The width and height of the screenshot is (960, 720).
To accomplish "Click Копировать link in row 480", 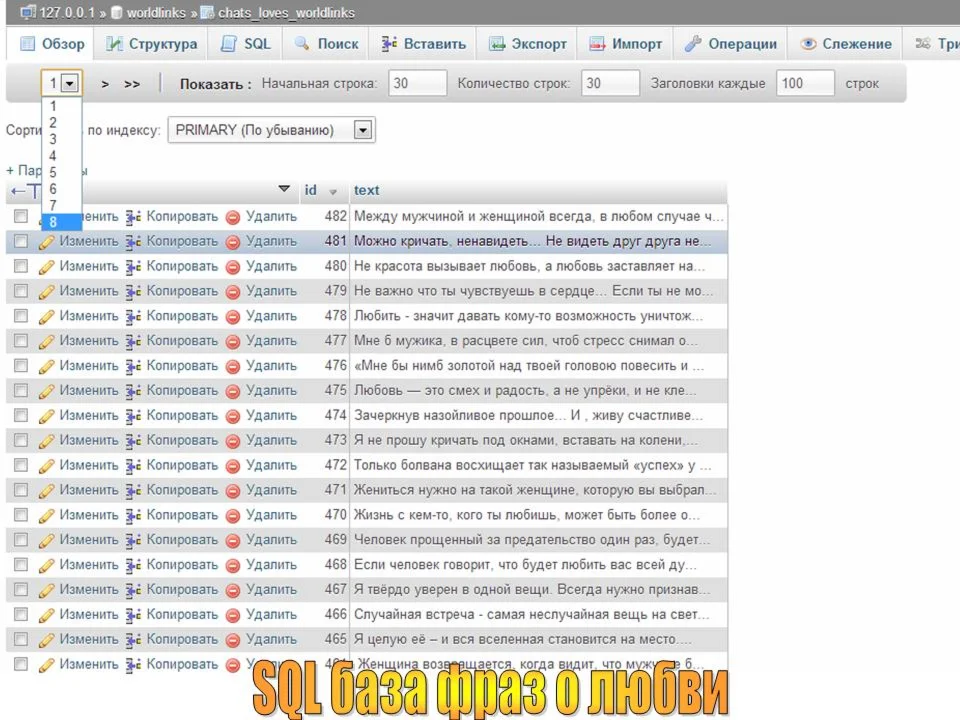I will [x=182, y=266].
